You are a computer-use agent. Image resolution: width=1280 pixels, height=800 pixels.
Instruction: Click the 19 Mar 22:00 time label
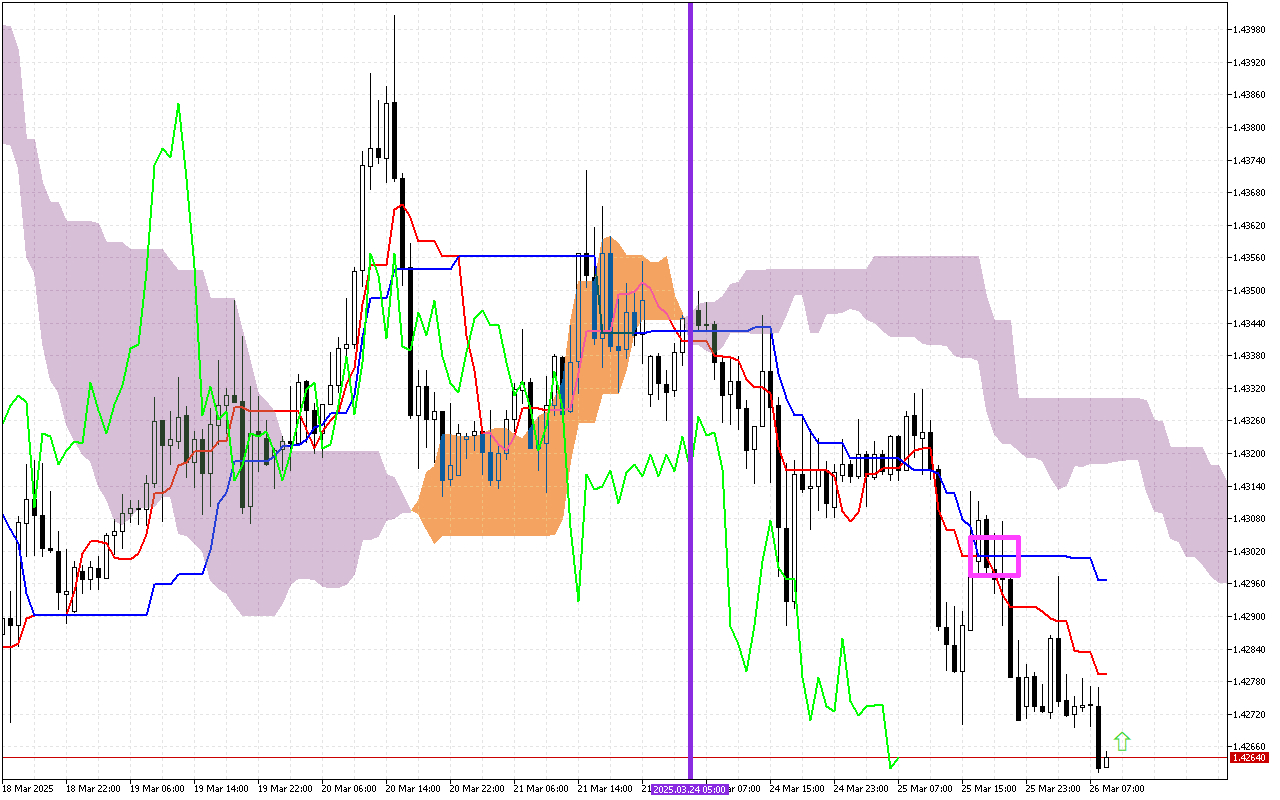point(283,789)
